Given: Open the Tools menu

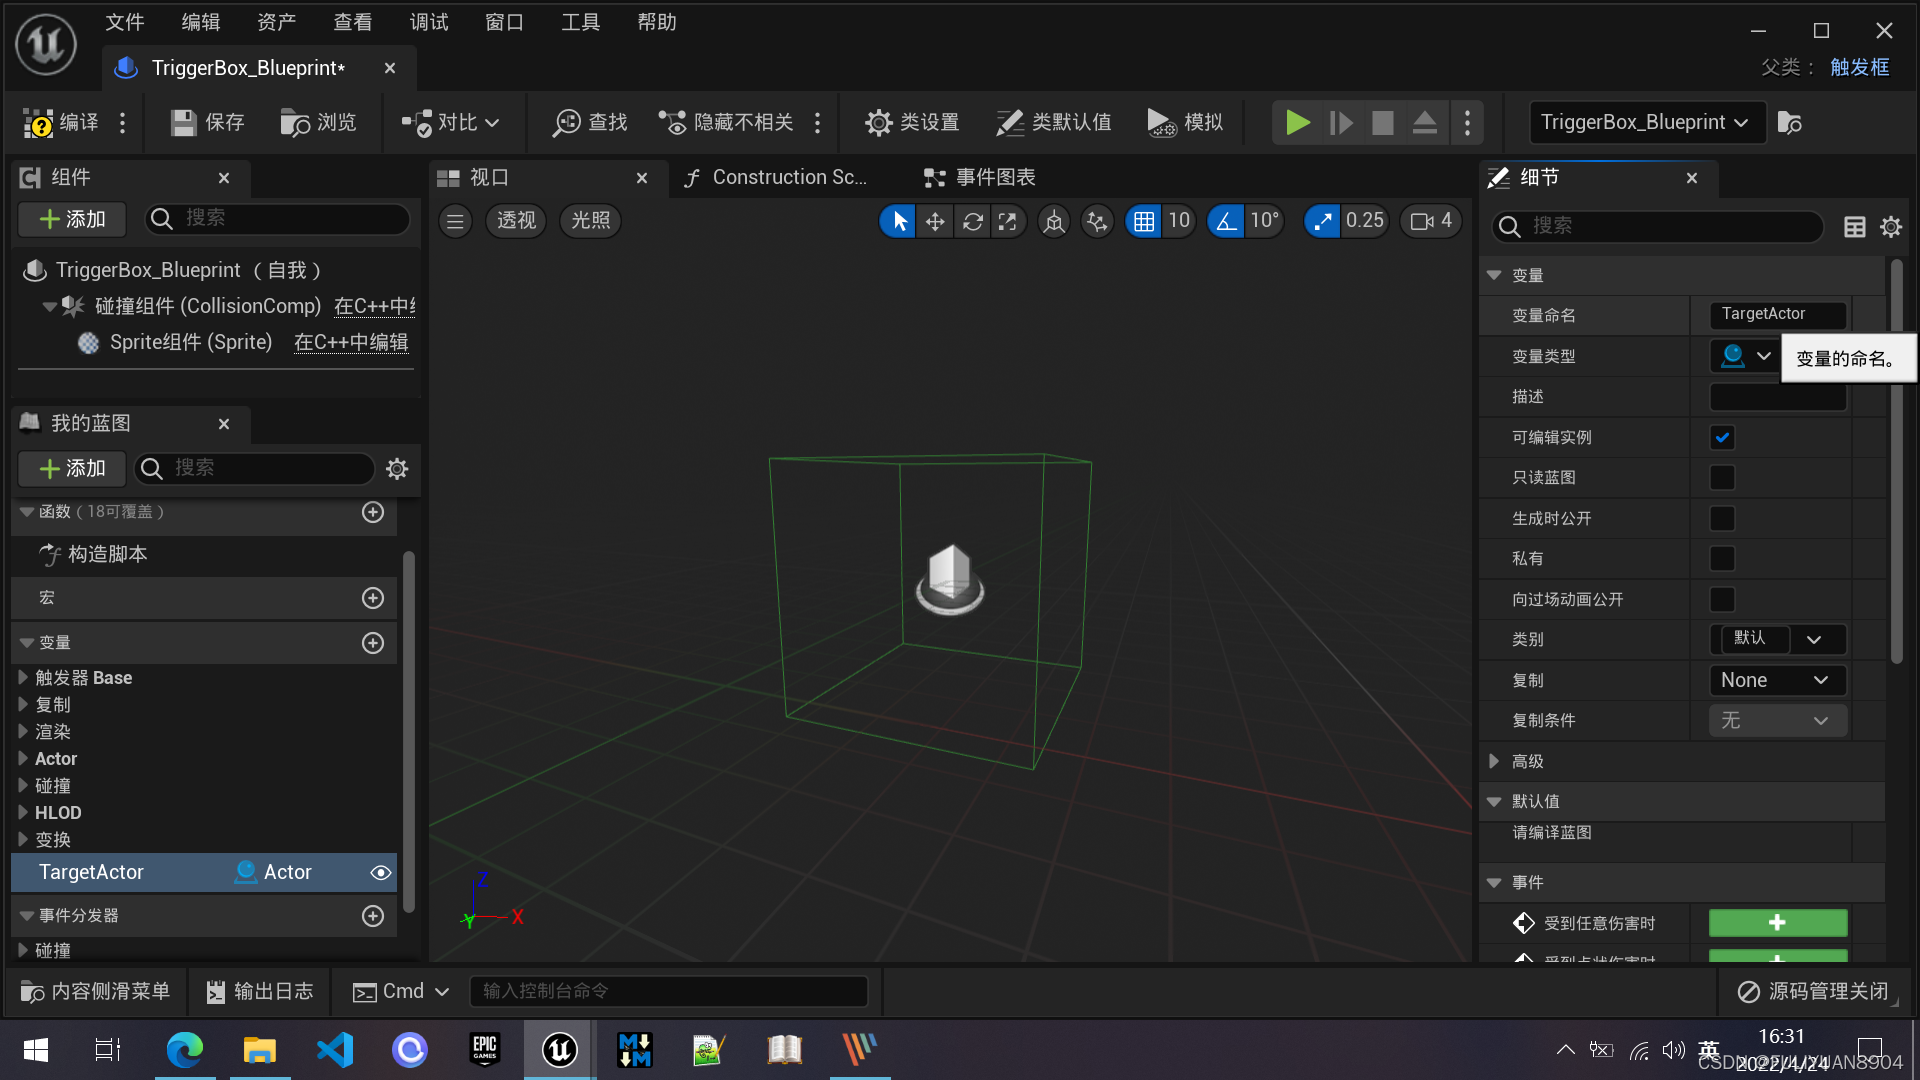Looking at the screenshot, I should pyautogui.click(x=580, y=22).
